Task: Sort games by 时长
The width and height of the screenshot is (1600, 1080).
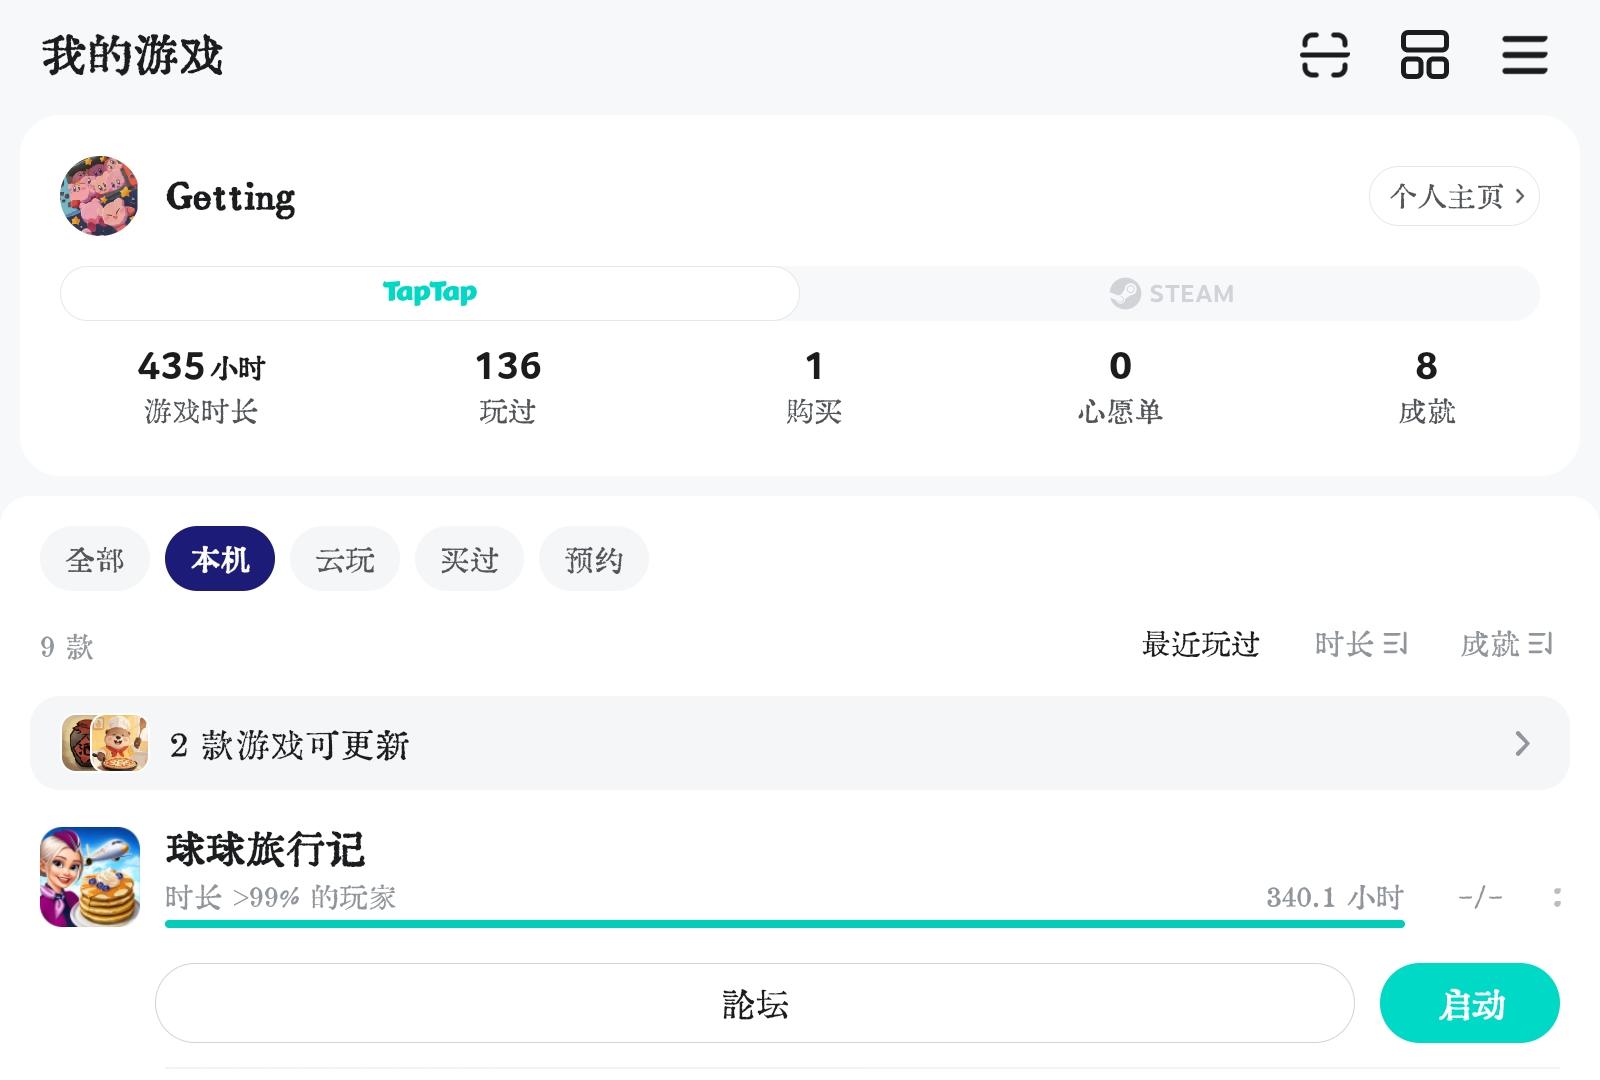Action: coord(1360,644)
